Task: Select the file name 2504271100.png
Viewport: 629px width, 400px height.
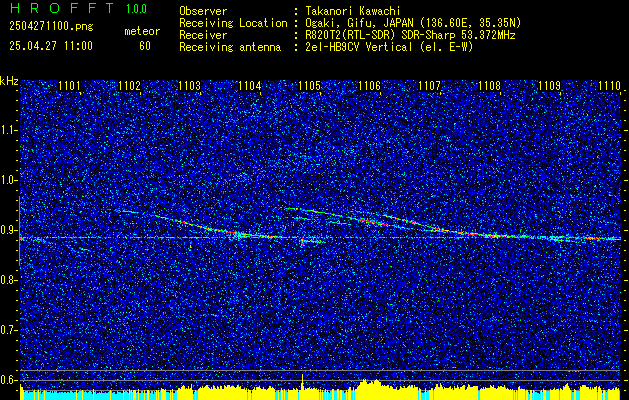Action: (51, 26)
